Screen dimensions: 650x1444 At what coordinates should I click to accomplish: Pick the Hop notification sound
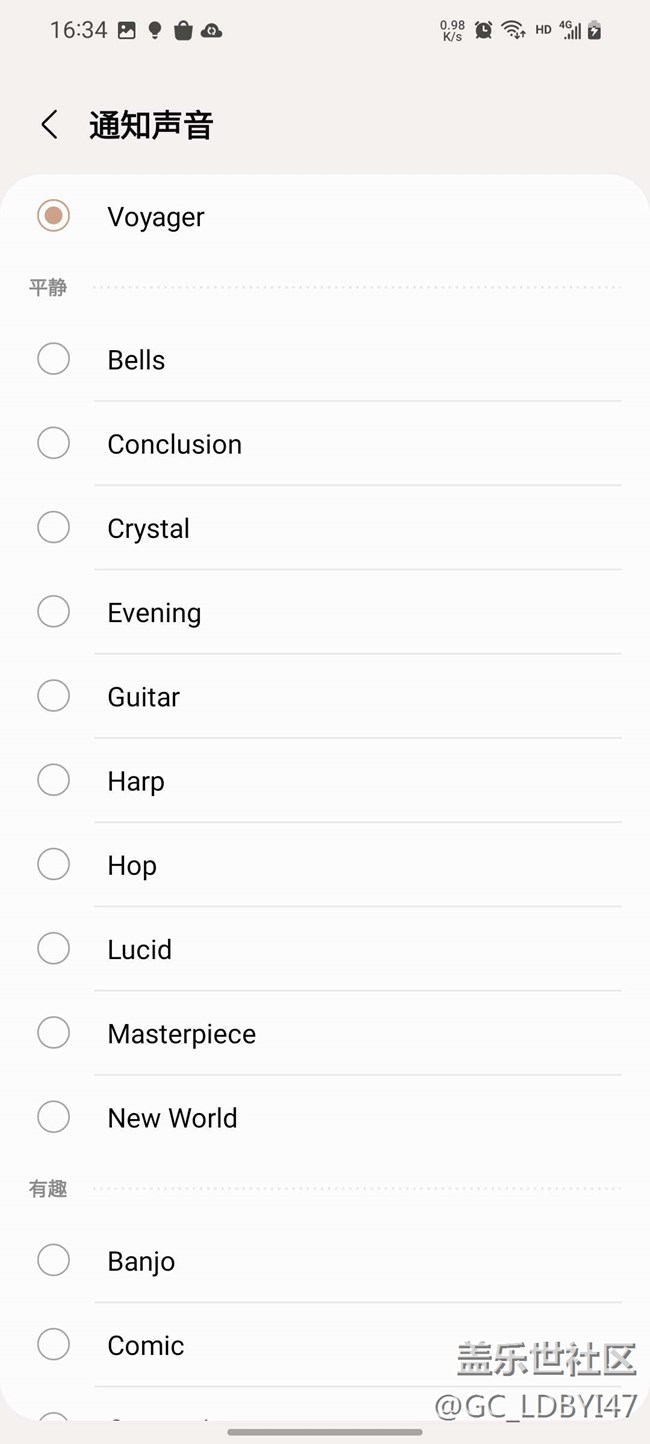(53, 864)
